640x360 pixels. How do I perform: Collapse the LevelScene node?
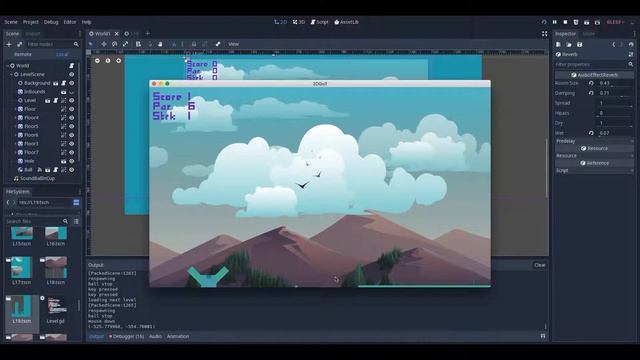point(11,74)
